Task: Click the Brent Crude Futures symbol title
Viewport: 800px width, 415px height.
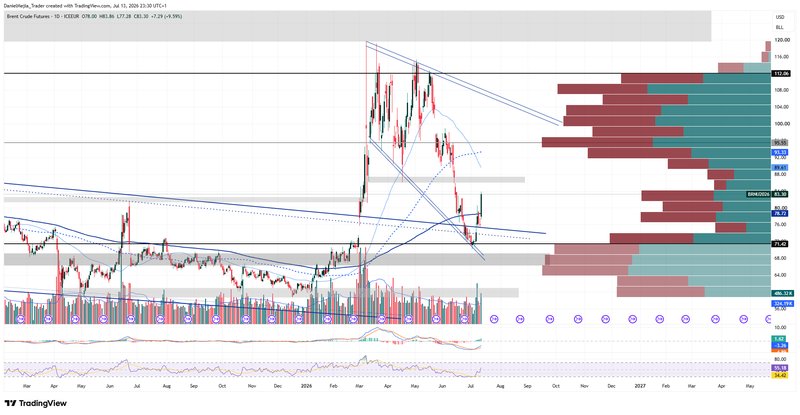Action: pyautogui.click(x=28, y=16)
